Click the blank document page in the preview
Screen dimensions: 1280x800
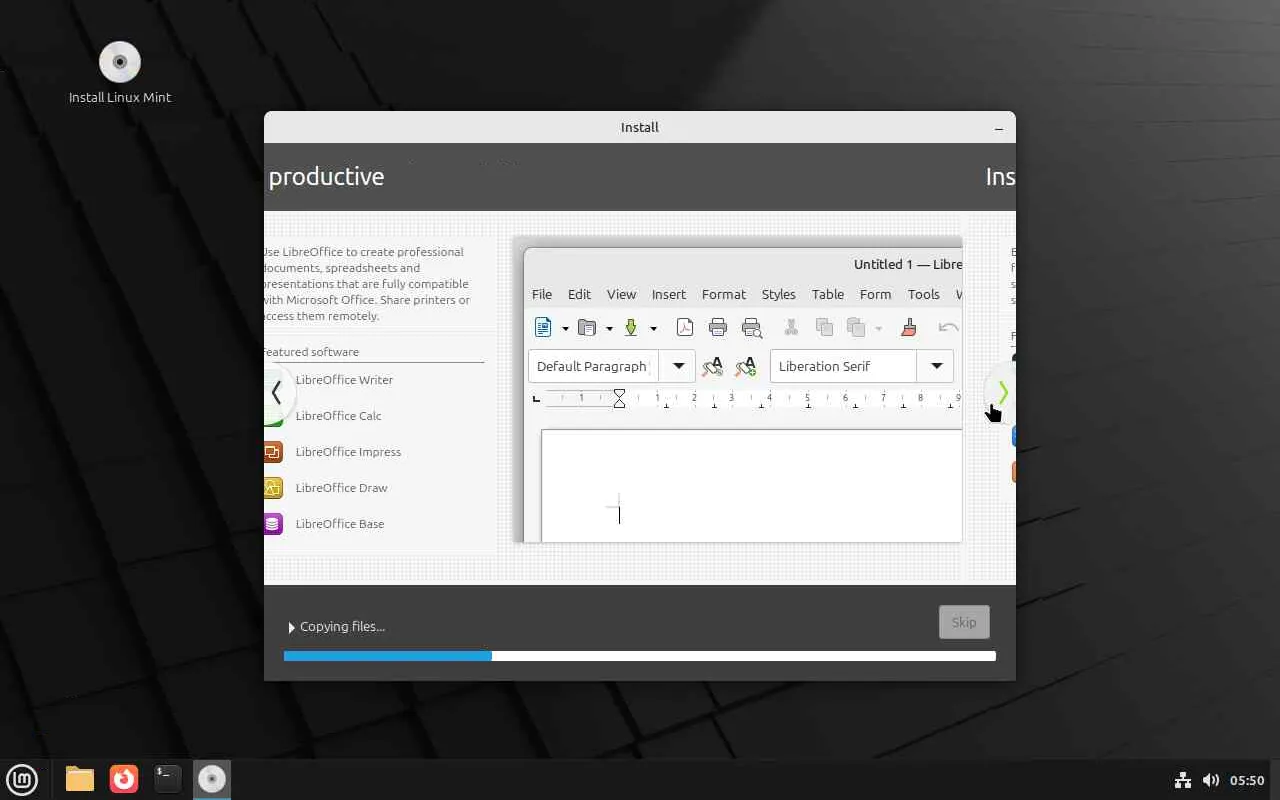tap(752, 486)
